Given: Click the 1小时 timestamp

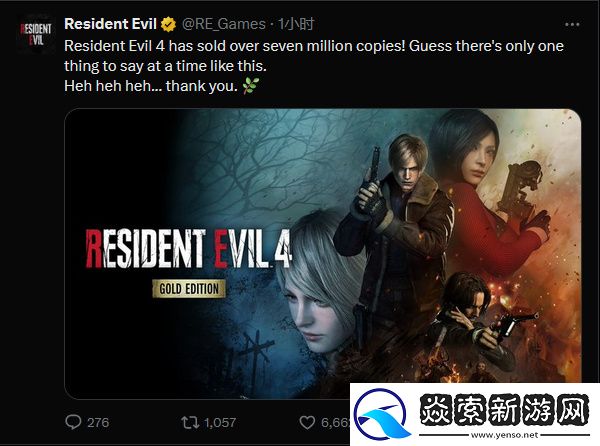Looking at the screenshot, I should tap(296, 24).
